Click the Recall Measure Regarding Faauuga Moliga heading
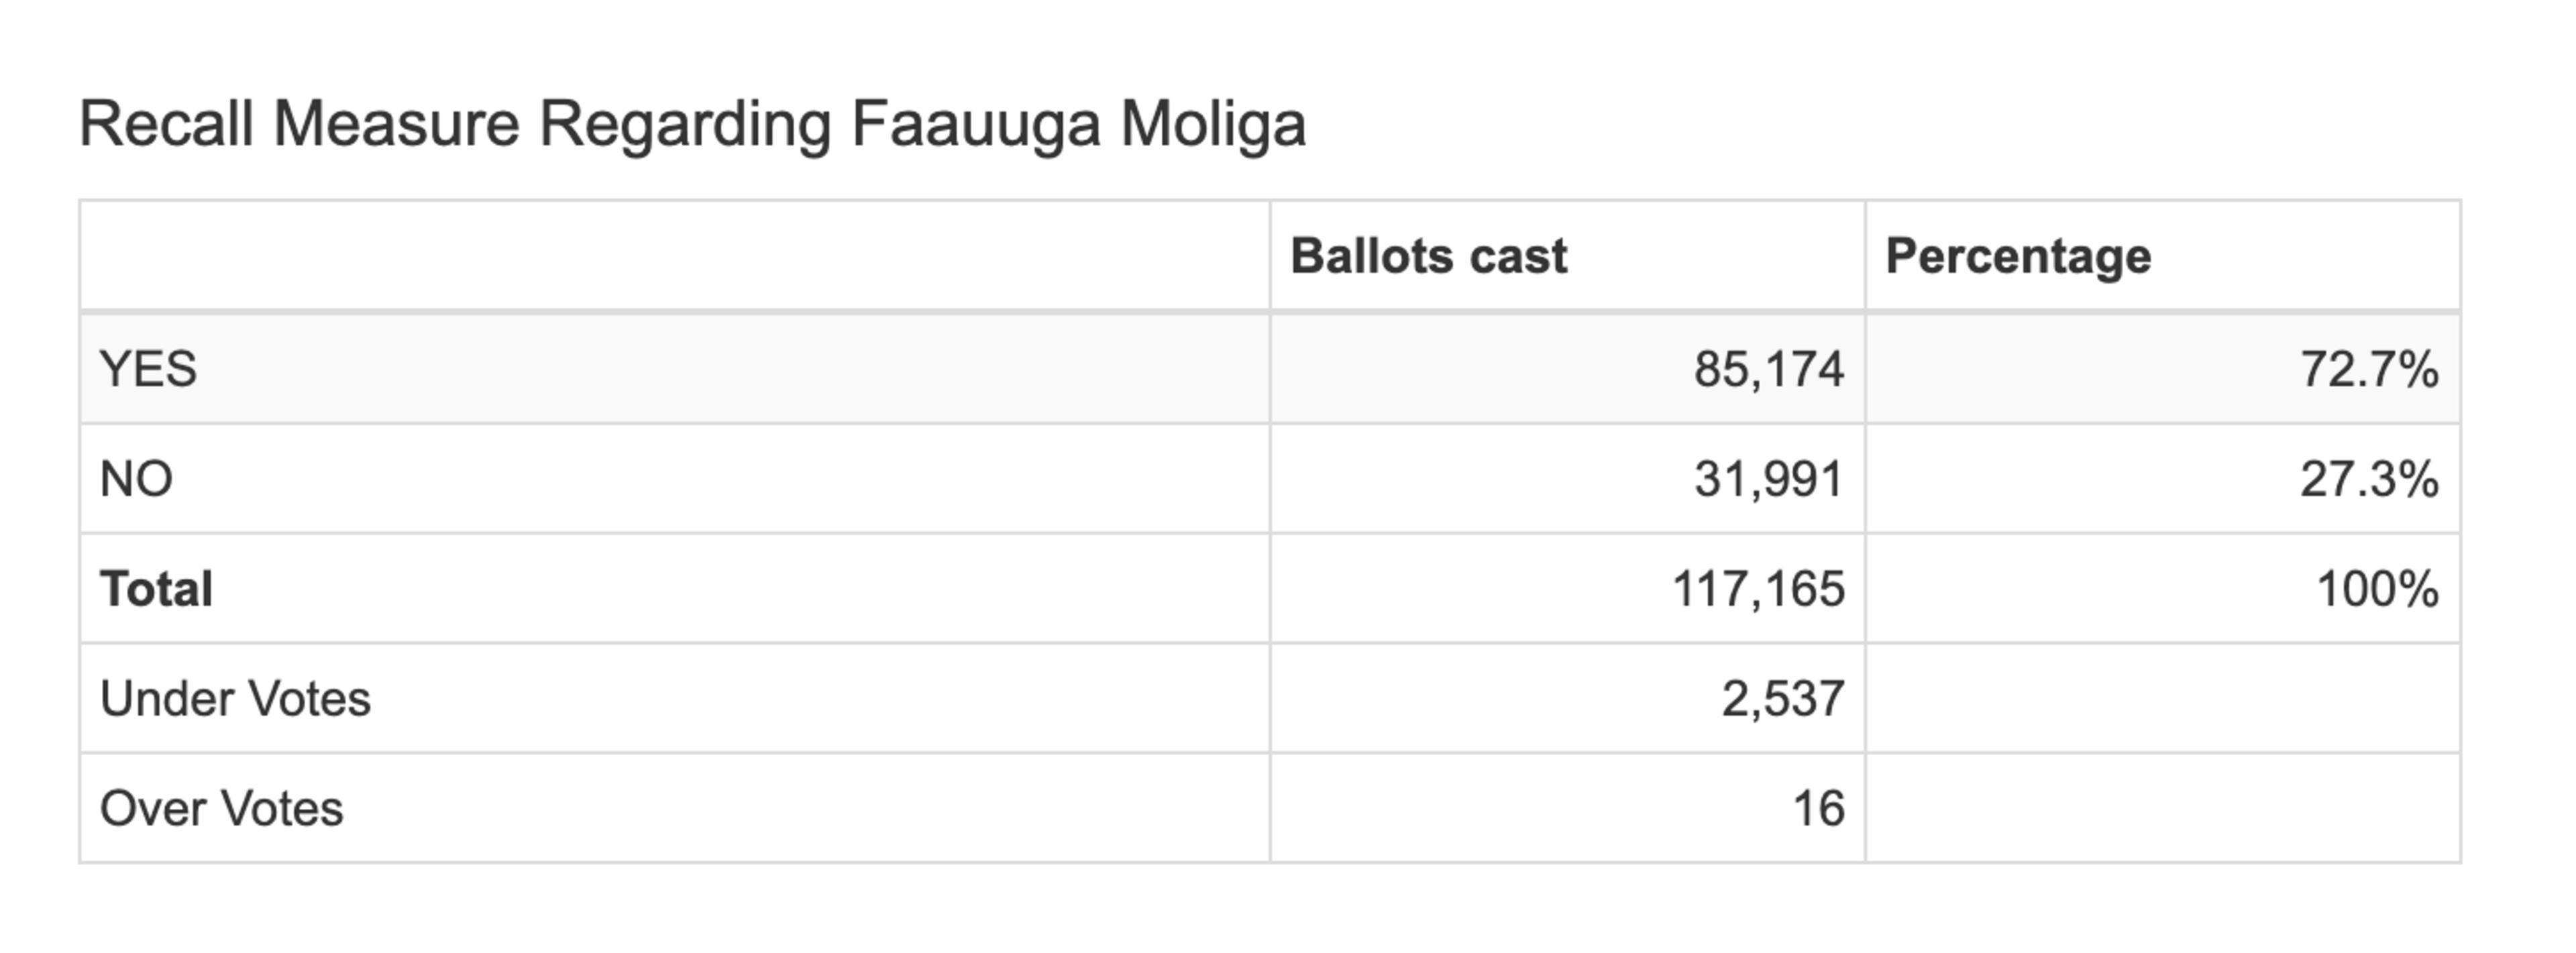Viewport: 2576px width, 953px height. [x=692, y=125]
